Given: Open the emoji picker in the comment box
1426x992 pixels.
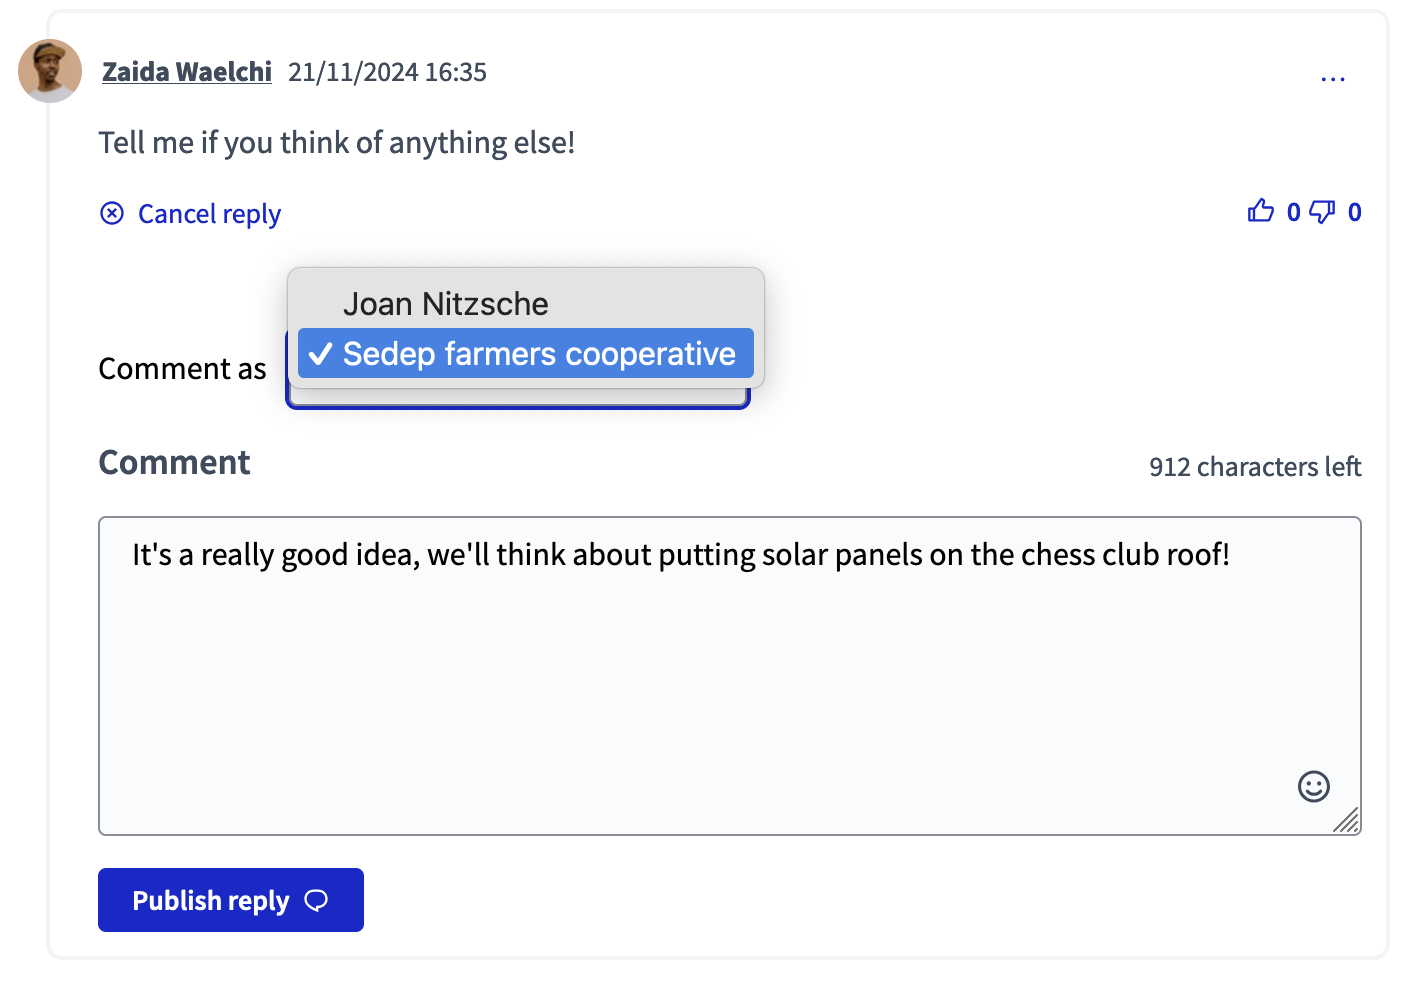Looking at the screenshot, I should pos(1313,787).
